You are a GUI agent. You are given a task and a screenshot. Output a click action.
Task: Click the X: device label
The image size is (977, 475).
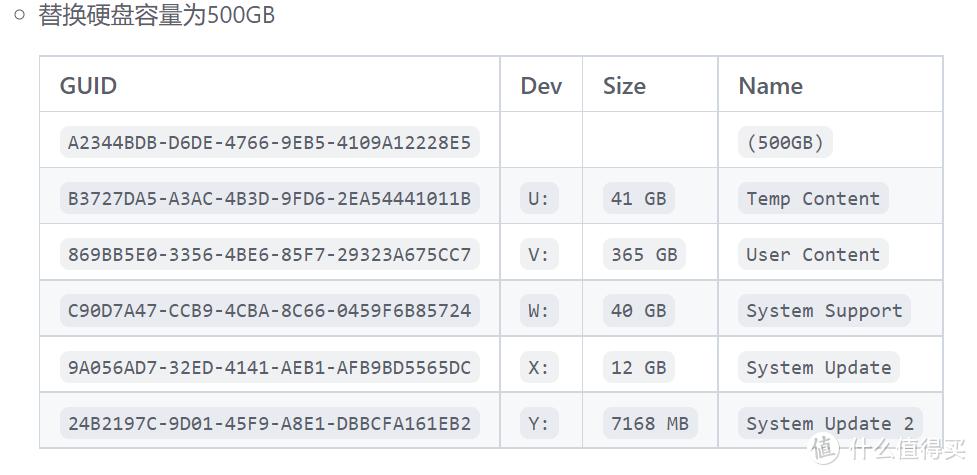pyautogui.click(x=538, y=367)
